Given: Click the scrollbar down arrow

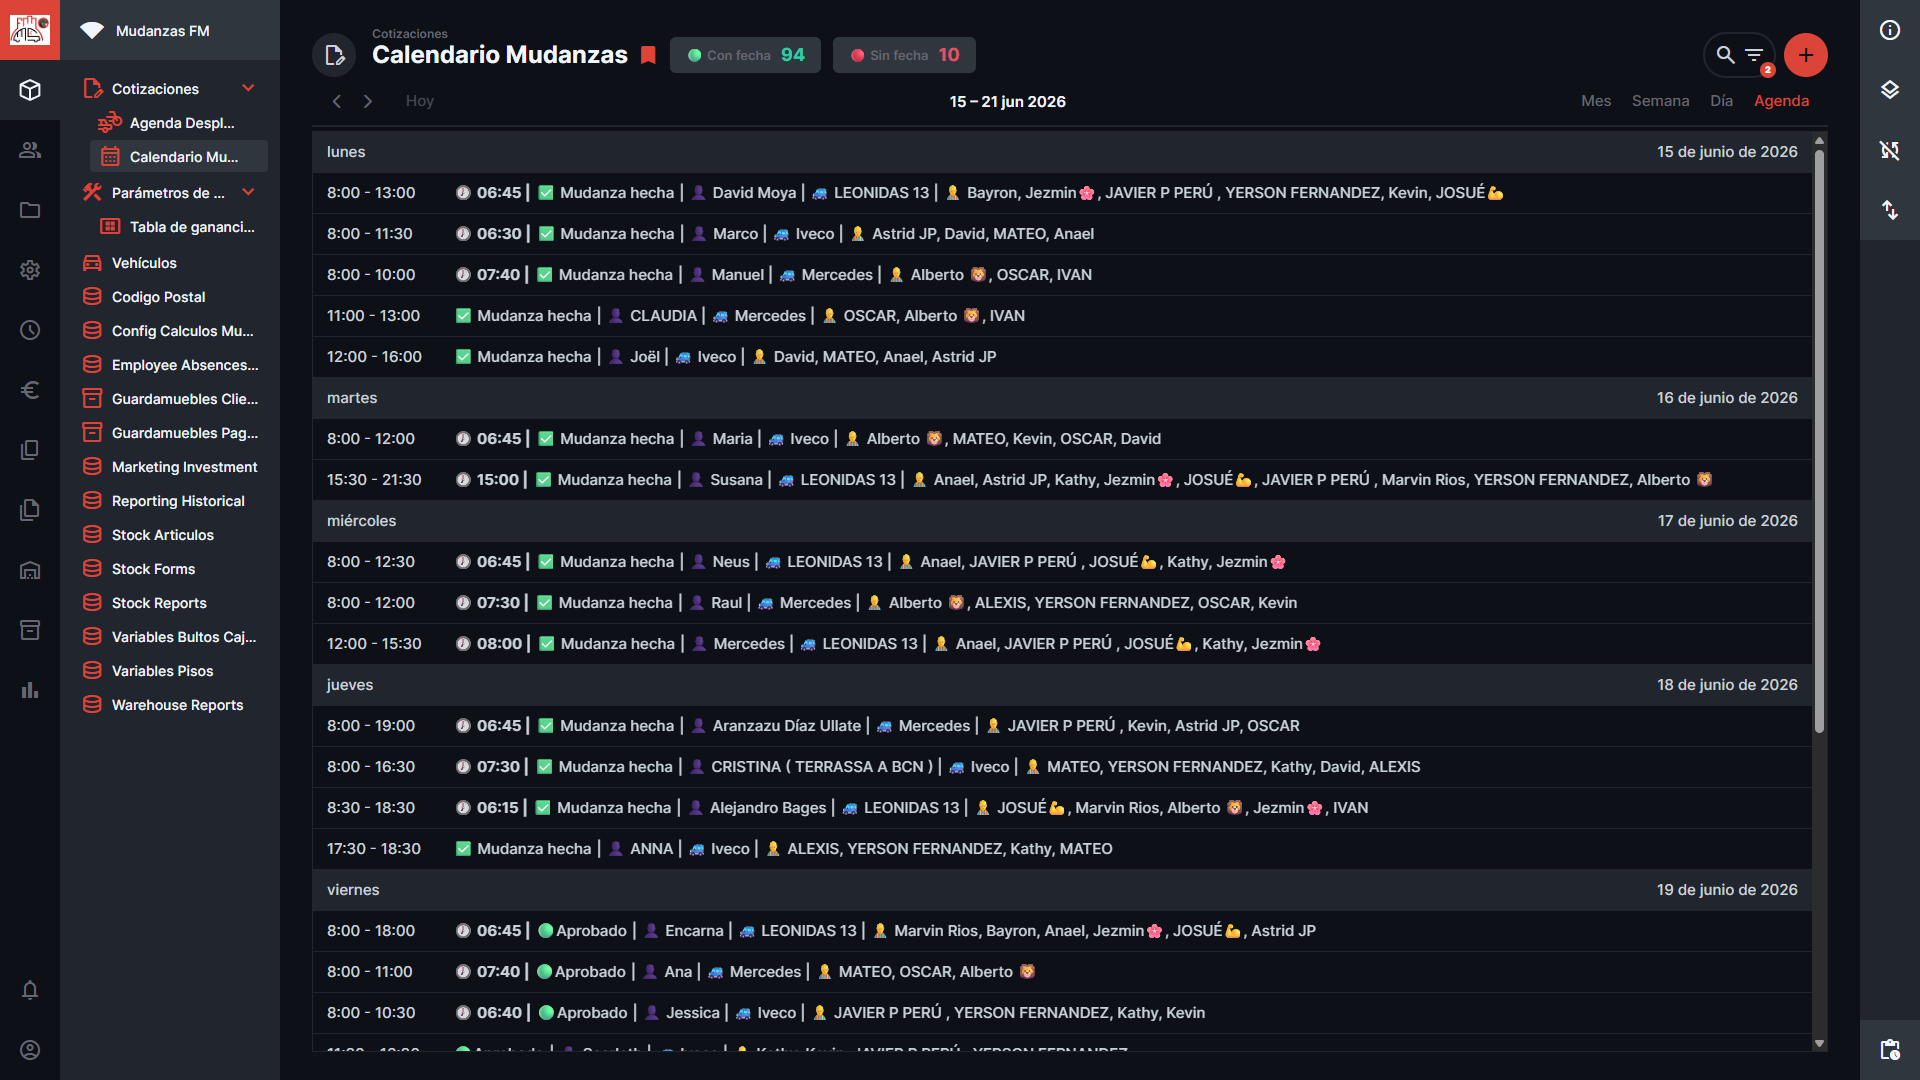Looking at the screenshot, I should (1819, 1043).
